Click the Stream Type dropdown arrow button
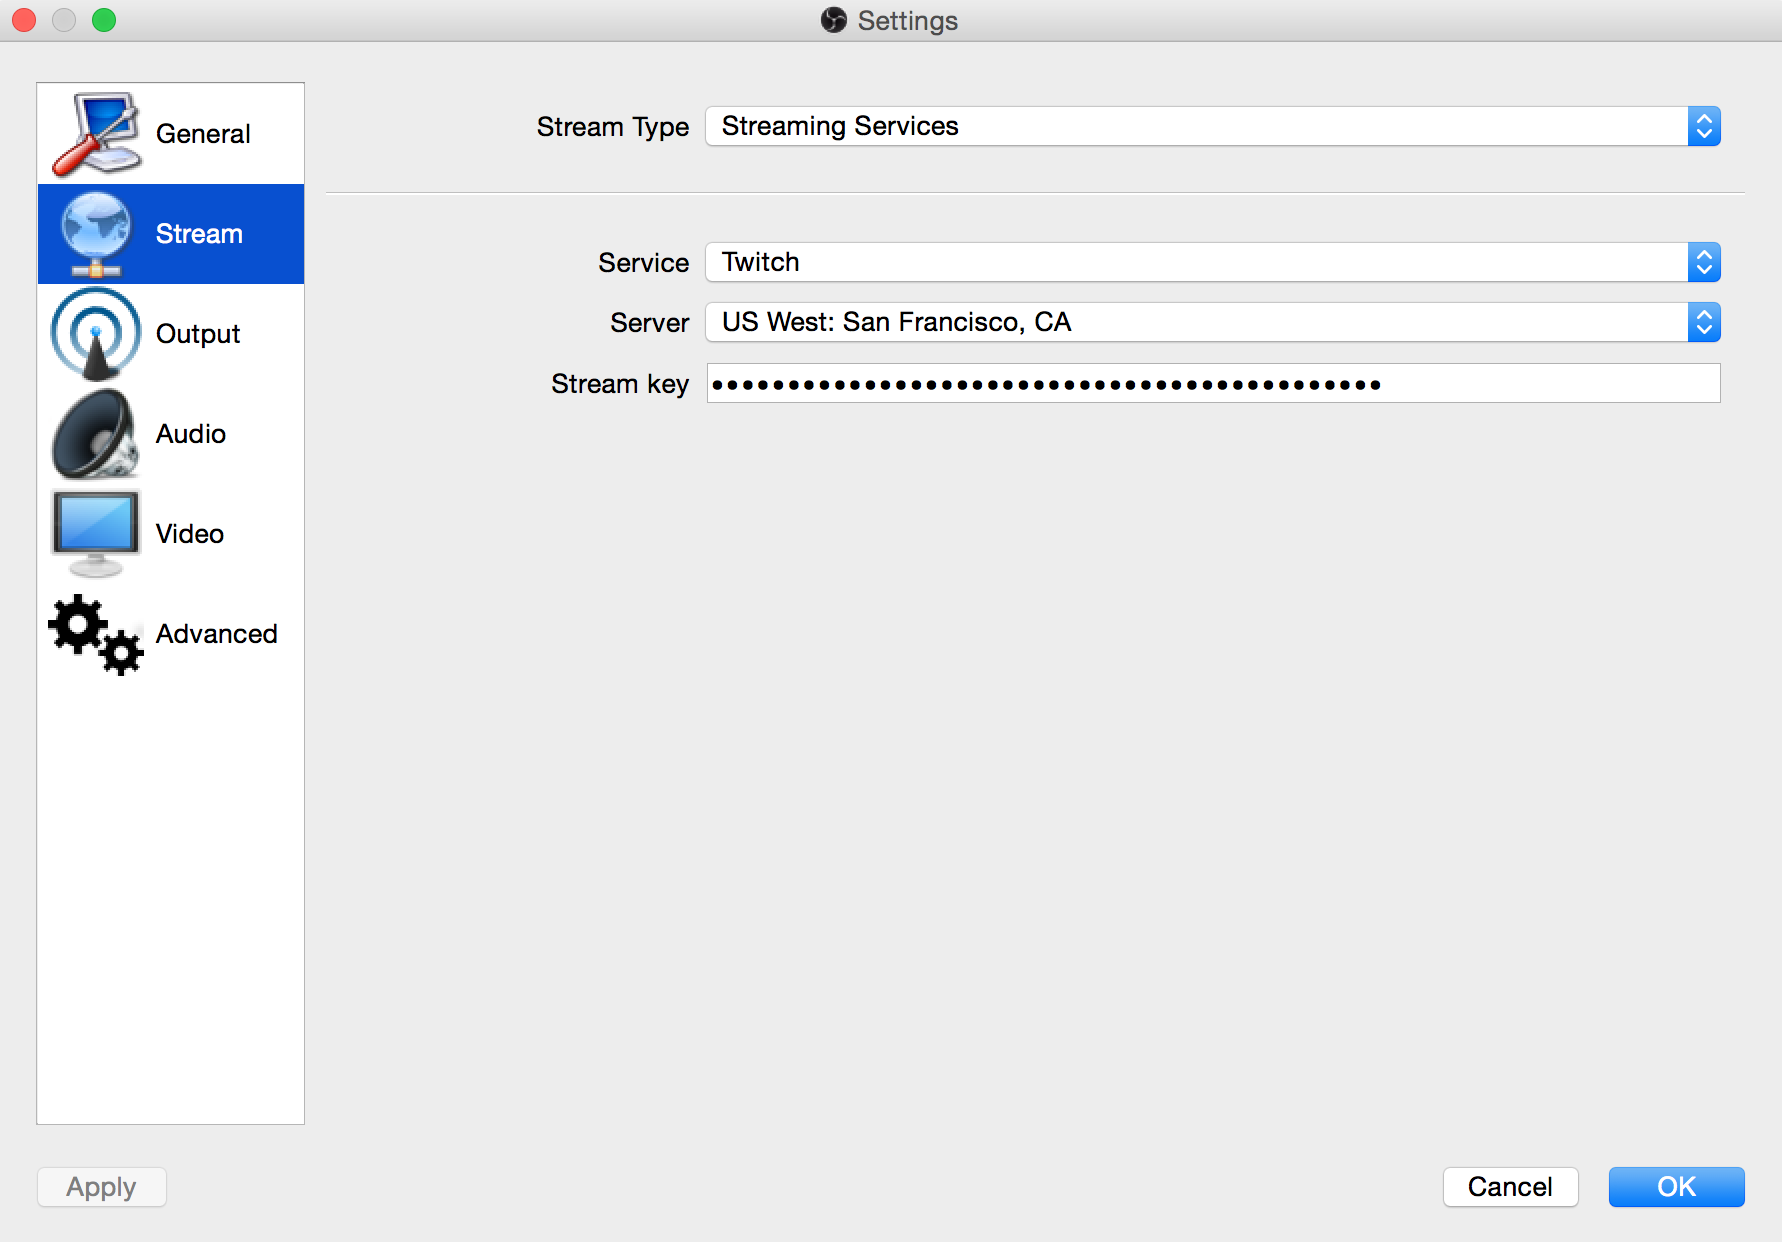The height and width of the screenshot is (1242, 1782). click(x=1704, y=126)
